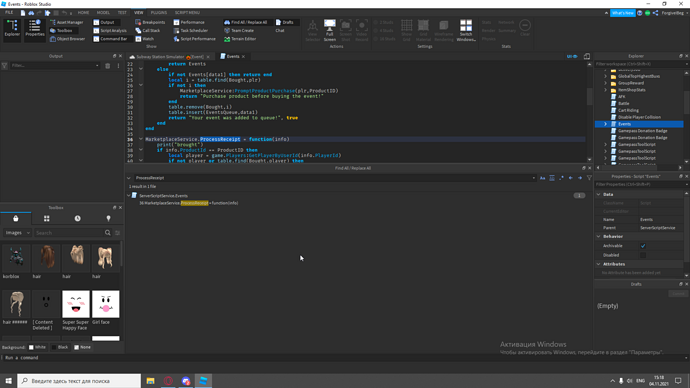Go to previous search result arrow
The image size is (690, 388).
(571, 178)
